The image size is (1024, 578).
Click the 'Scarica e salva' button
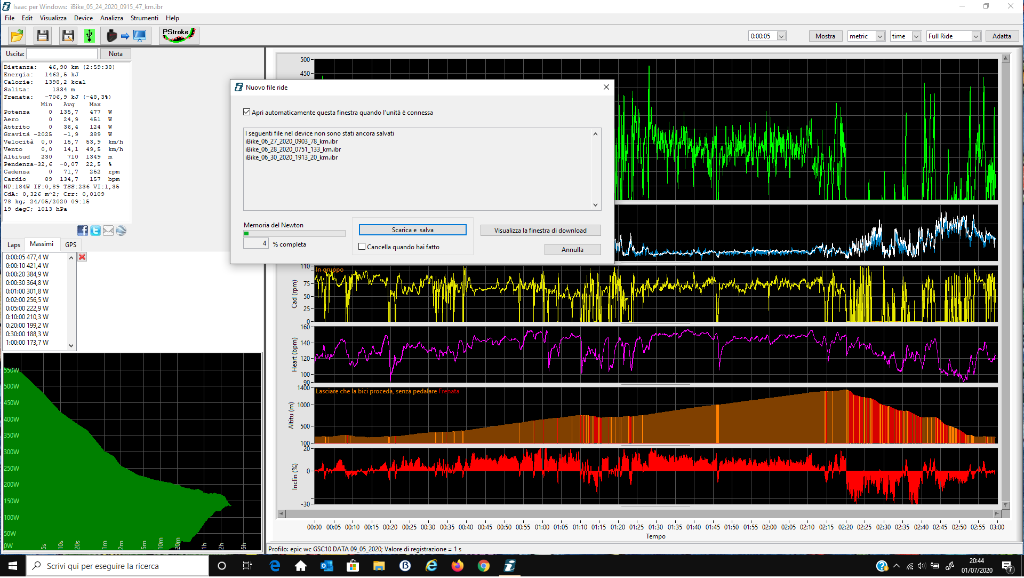click(412, 230)
